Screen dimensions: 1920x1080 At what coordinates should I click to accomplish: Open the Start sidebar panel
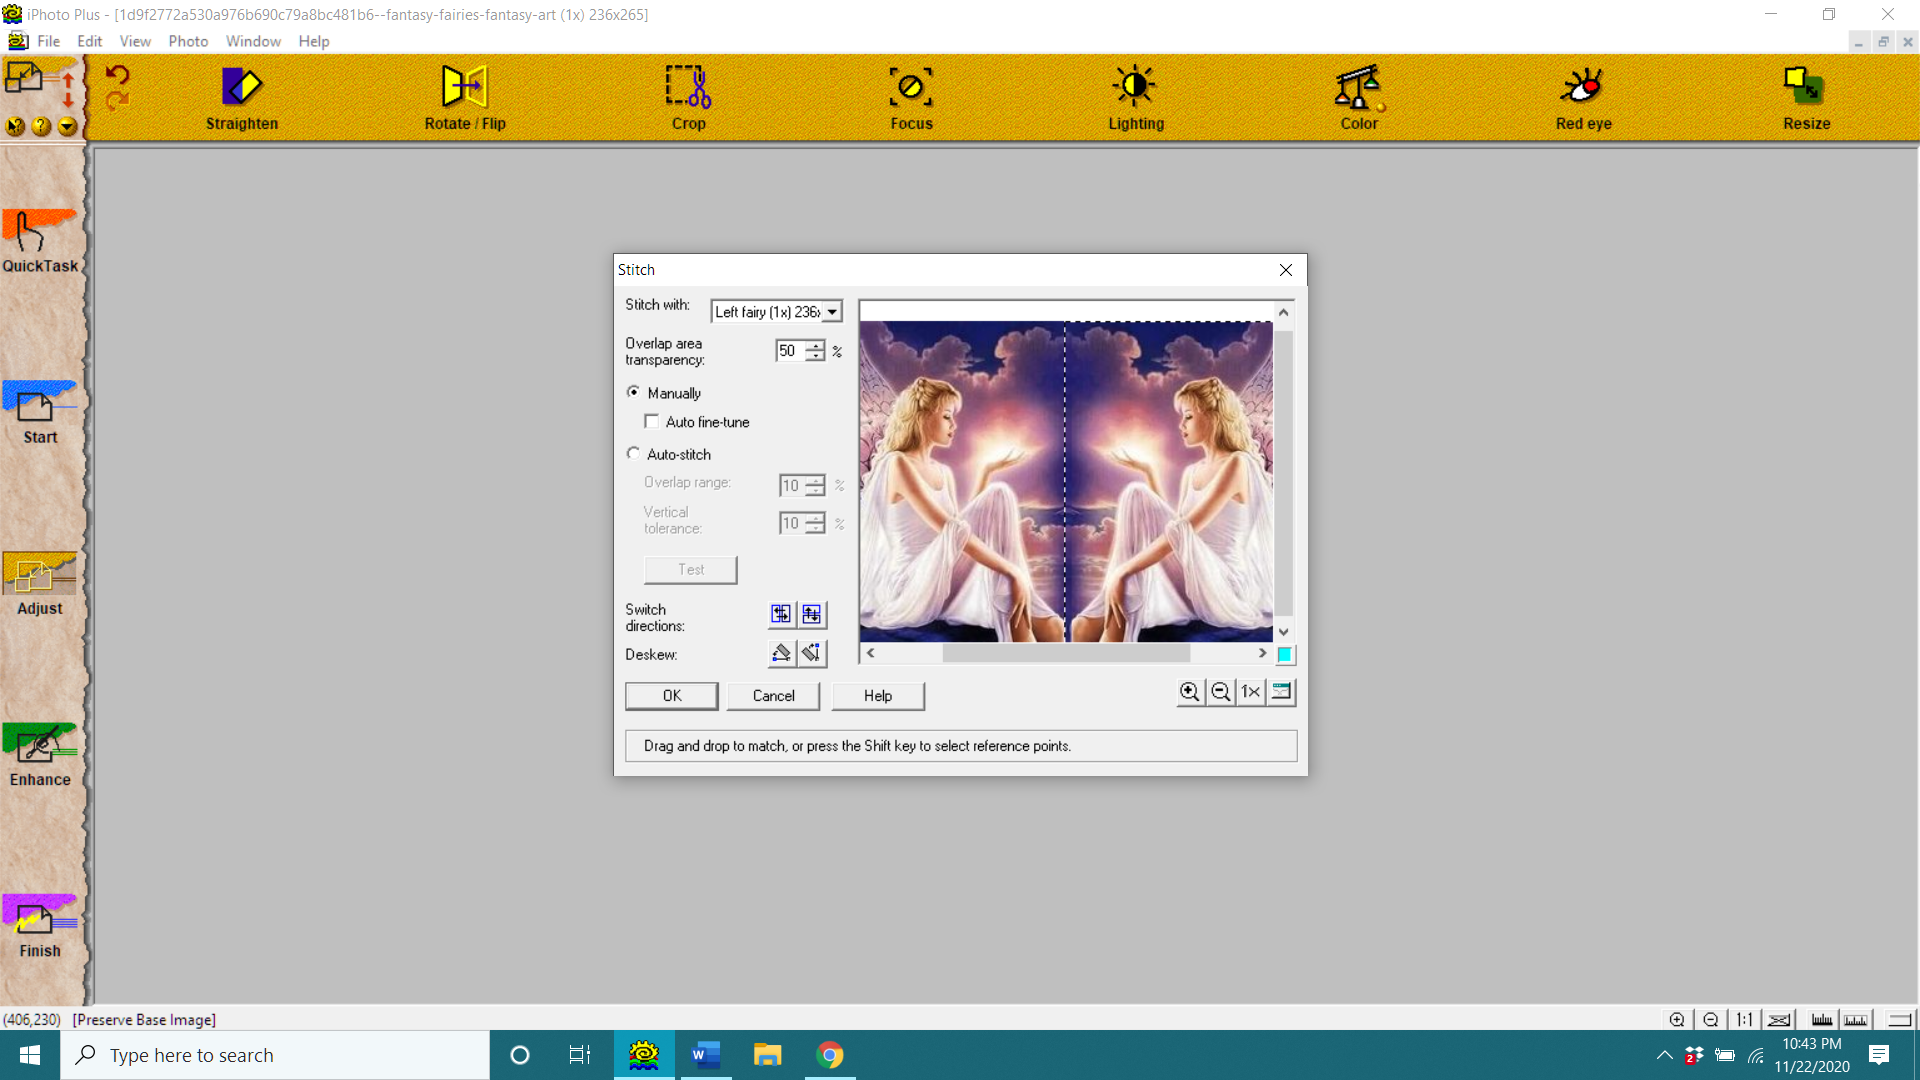coord(40,412)
